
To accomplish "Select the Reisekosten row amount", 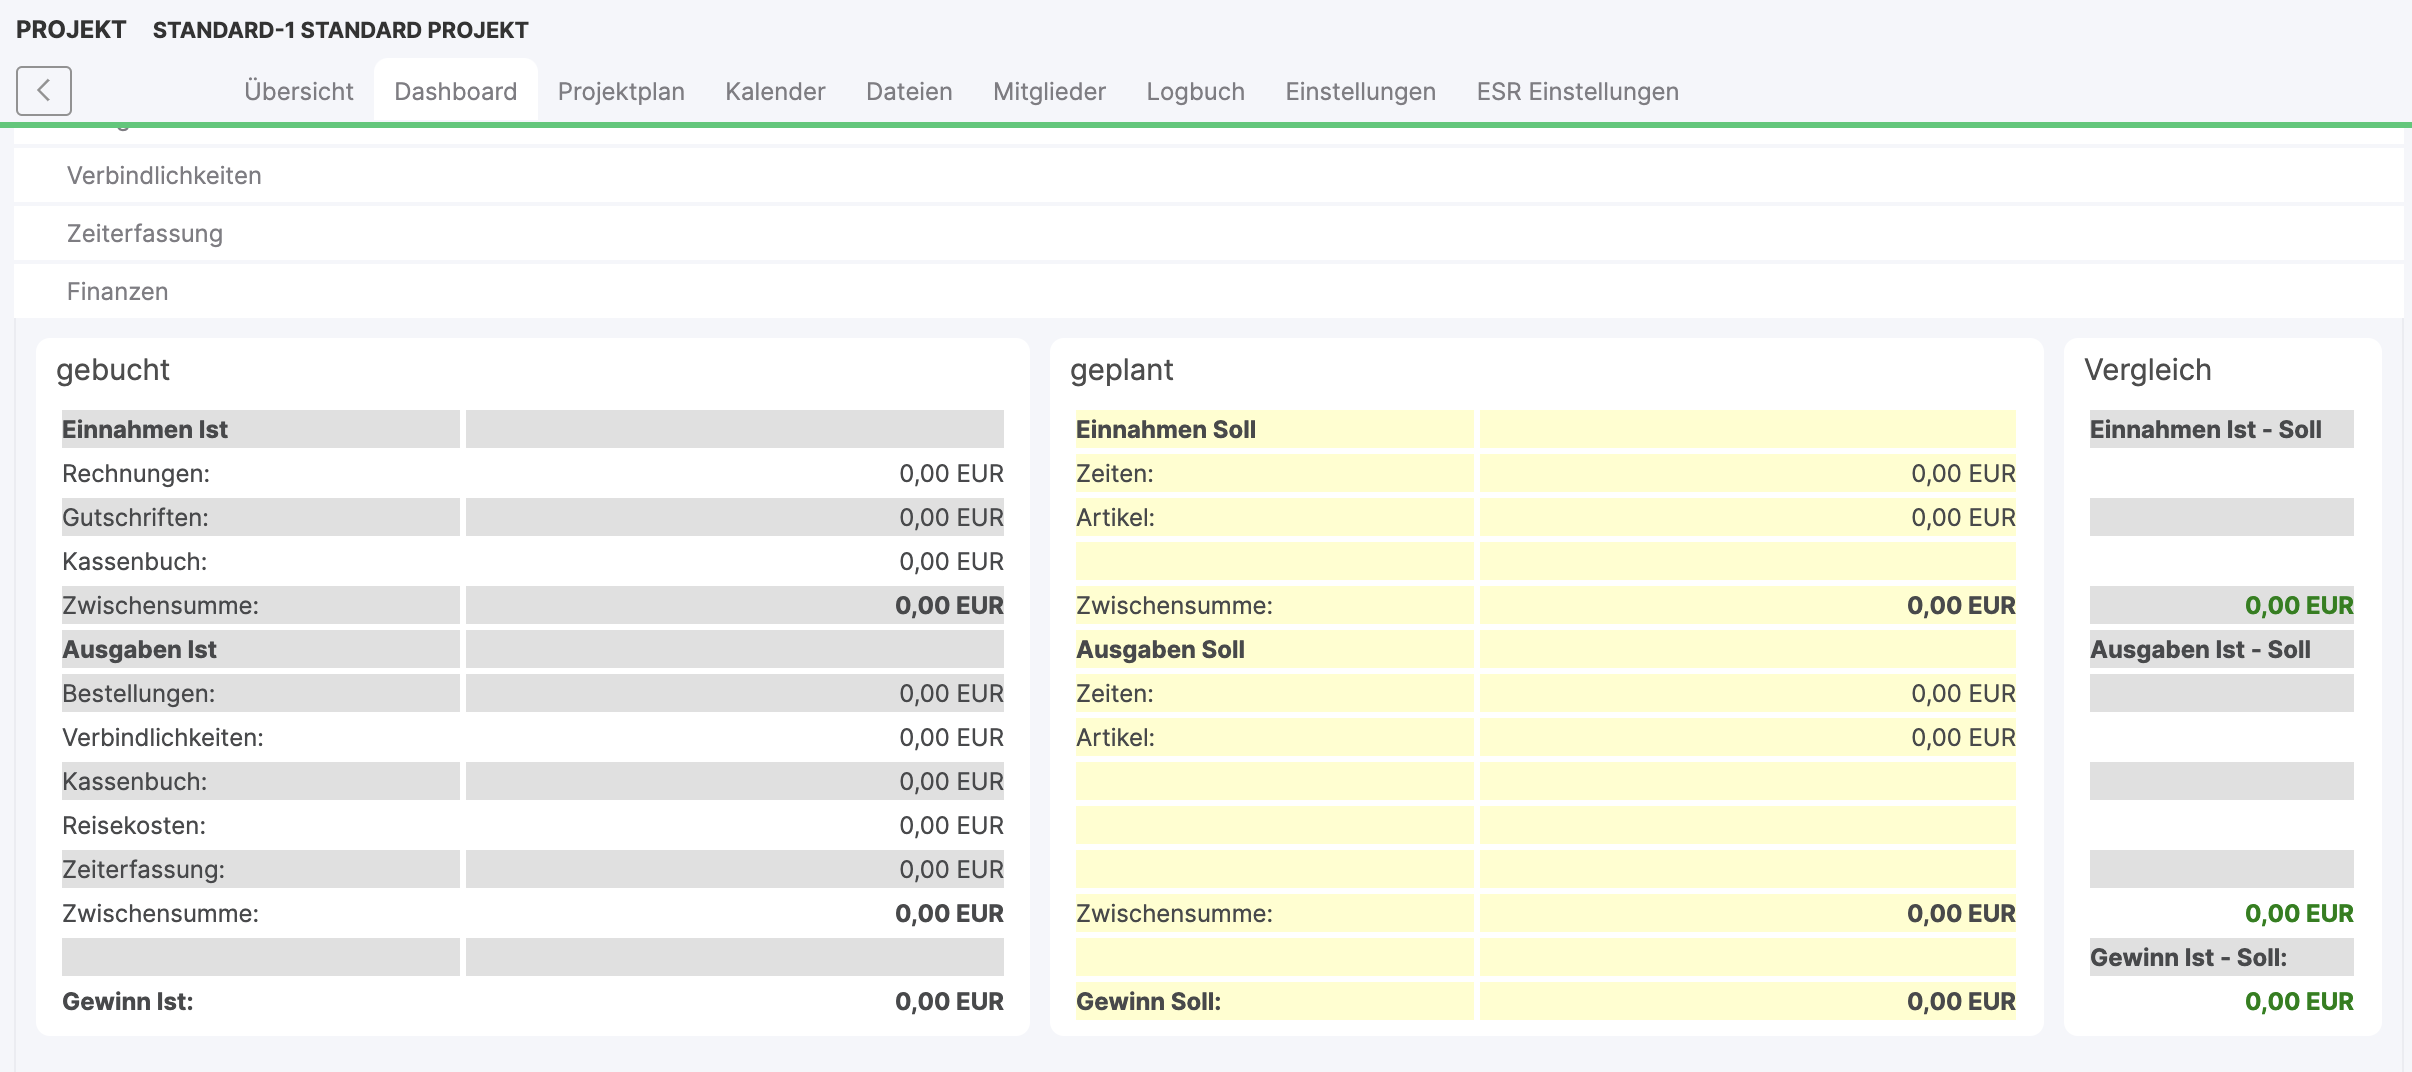I will pos(950,826).
